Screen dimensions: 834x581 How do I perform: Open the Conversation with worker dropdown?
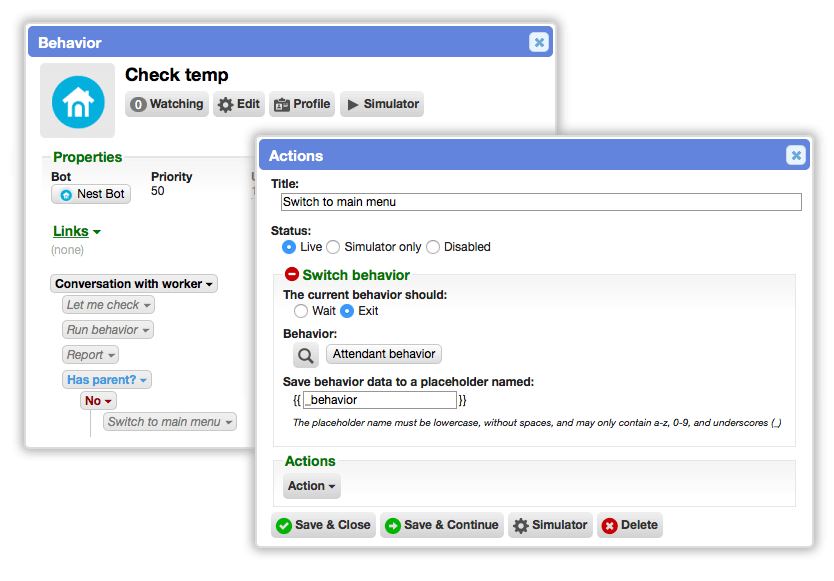134,284
